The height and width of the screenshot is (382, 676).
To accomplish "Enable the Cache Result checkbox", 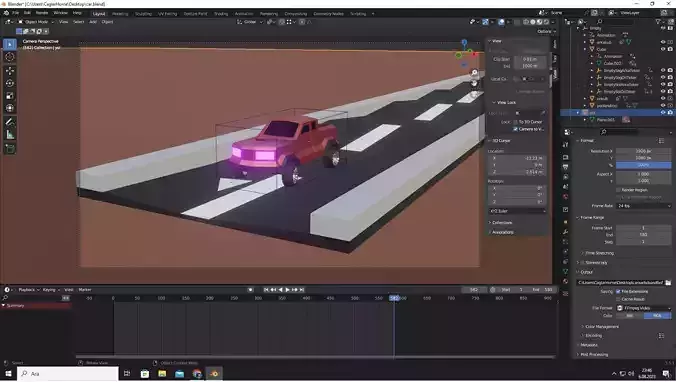I will pyautogui.click(x=618, y=299).
